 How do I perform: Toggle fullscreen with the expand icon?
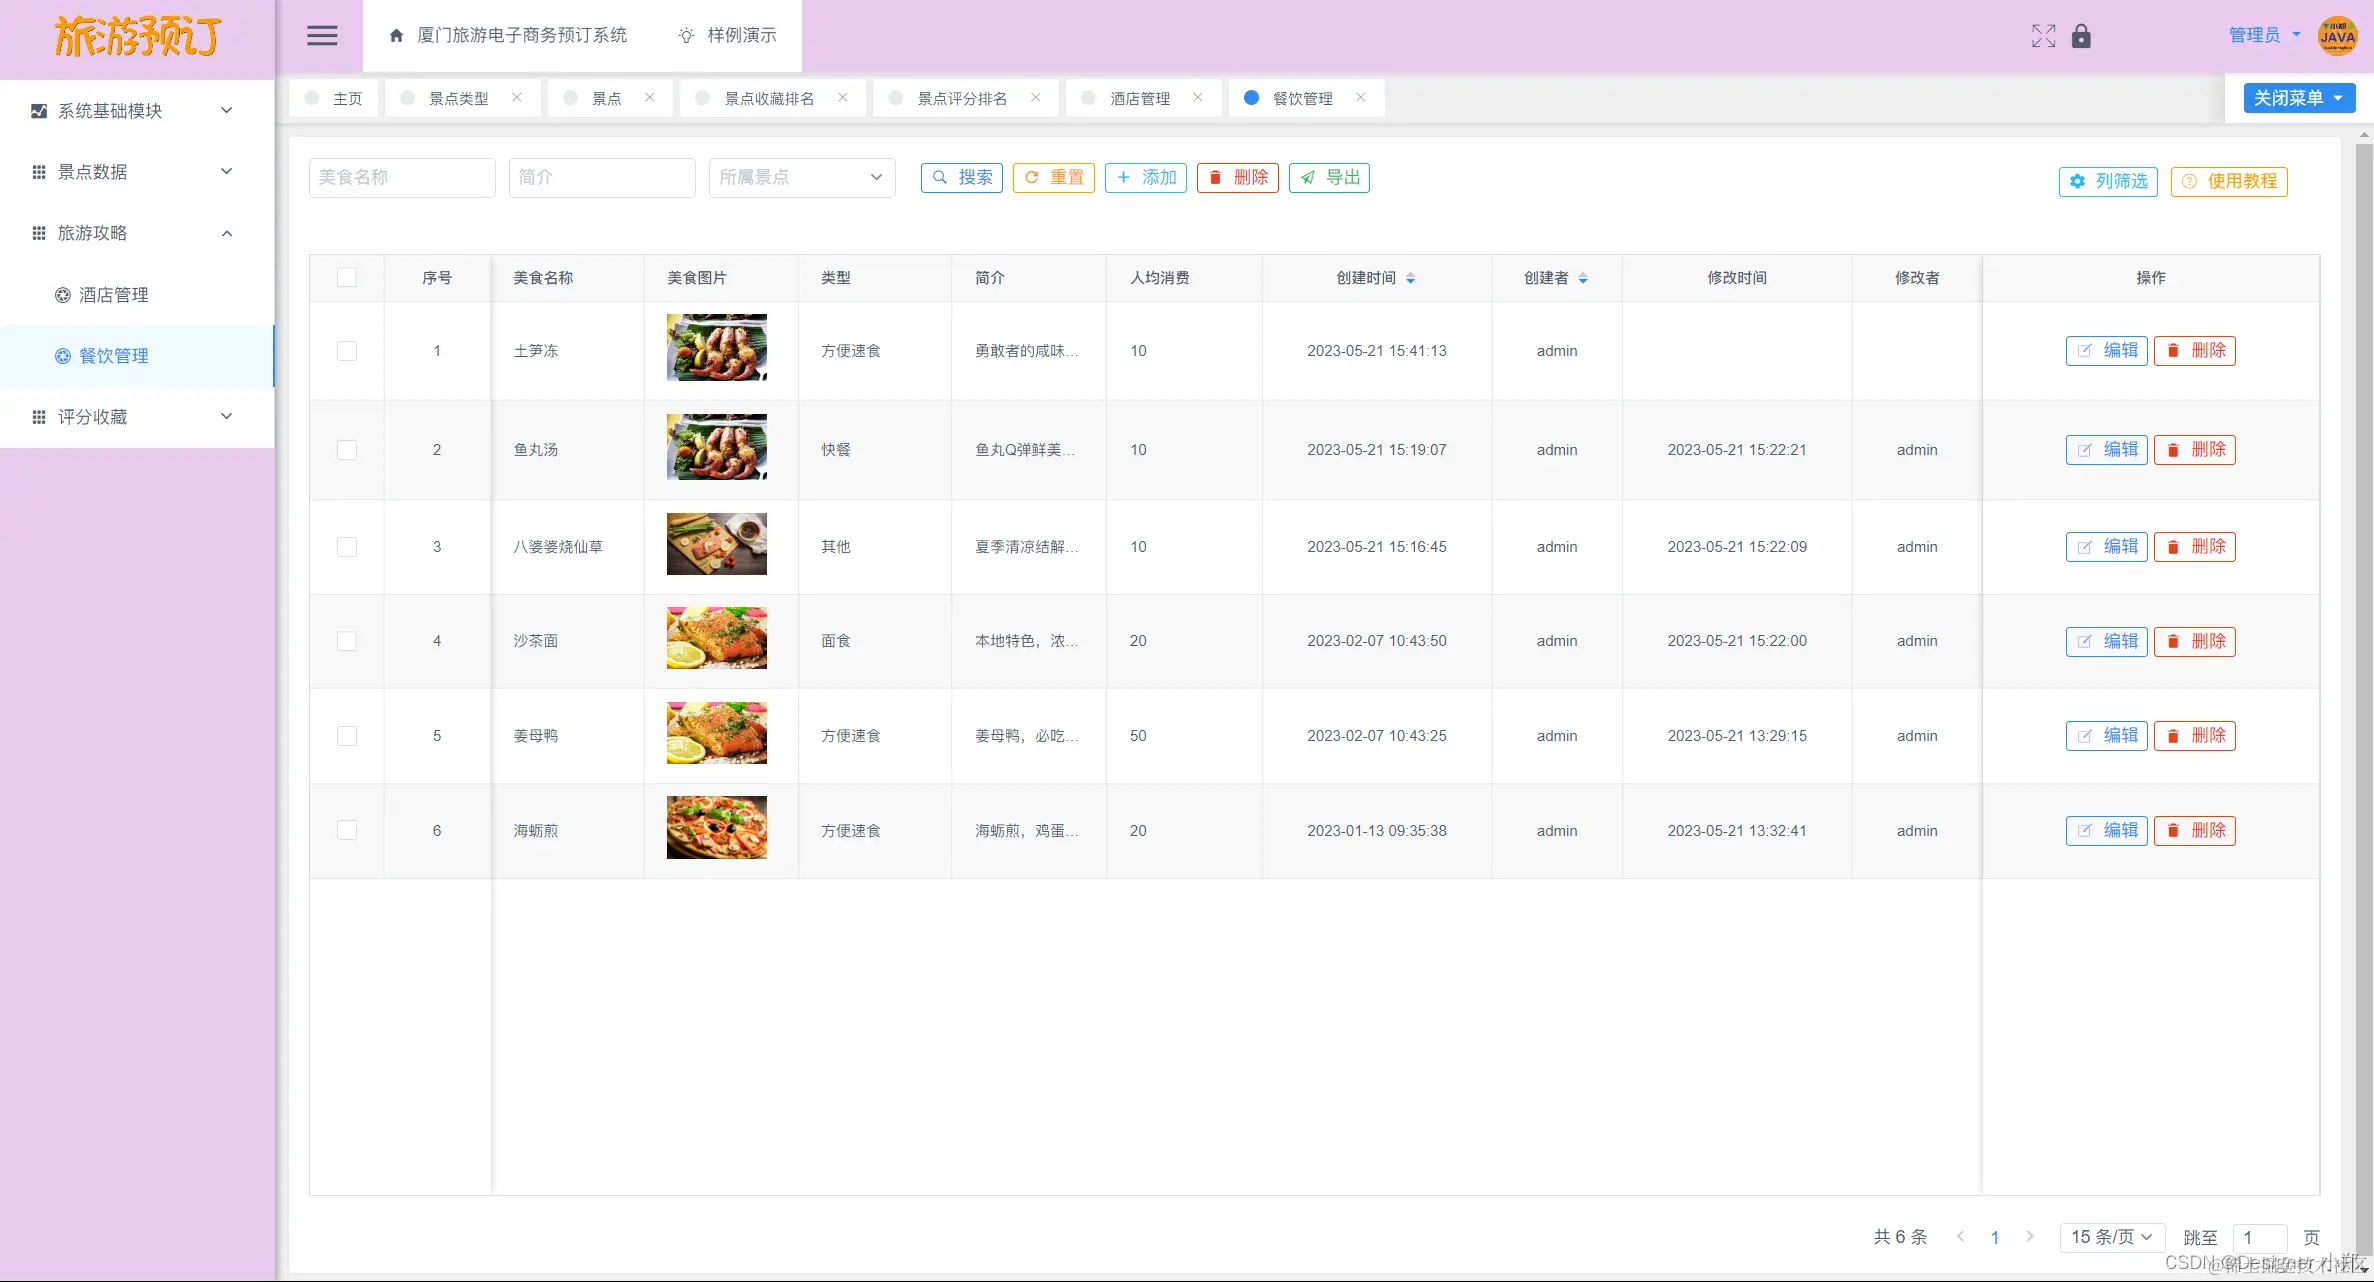2043,36
